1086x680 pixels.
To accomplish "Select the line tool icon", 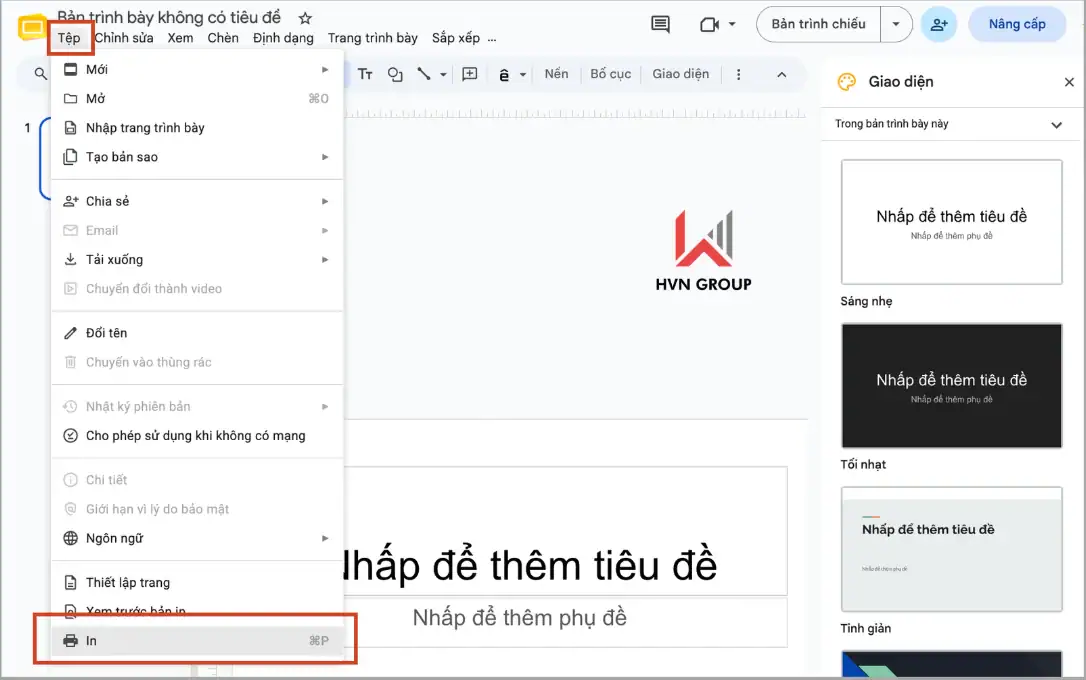I will (424, 74).
